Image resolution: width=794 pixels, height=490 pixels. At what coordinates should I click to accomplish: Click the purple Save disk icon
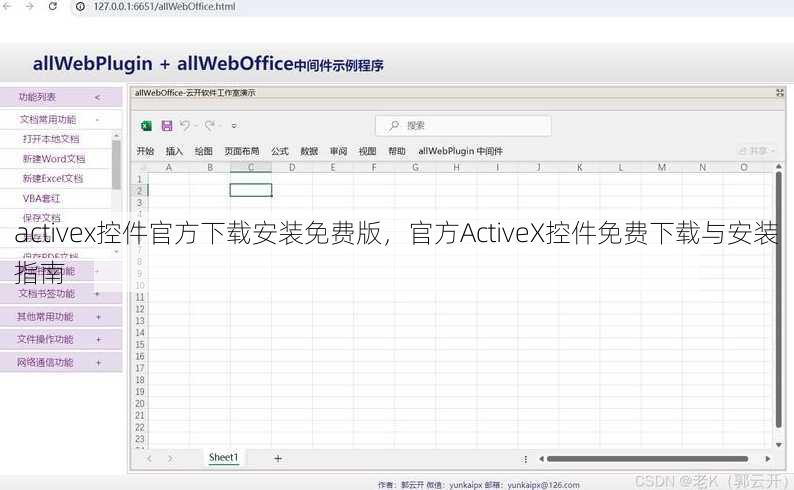(x=167, y=126)
